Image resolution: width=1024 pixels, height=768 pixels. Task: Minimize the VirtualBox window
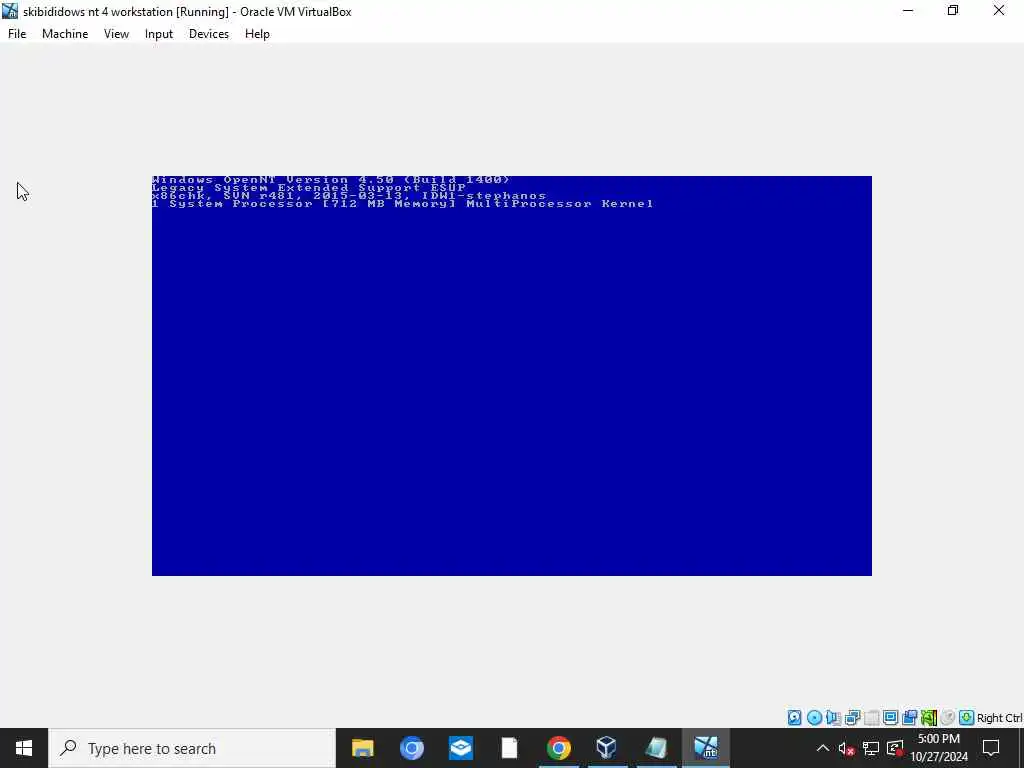908,11
